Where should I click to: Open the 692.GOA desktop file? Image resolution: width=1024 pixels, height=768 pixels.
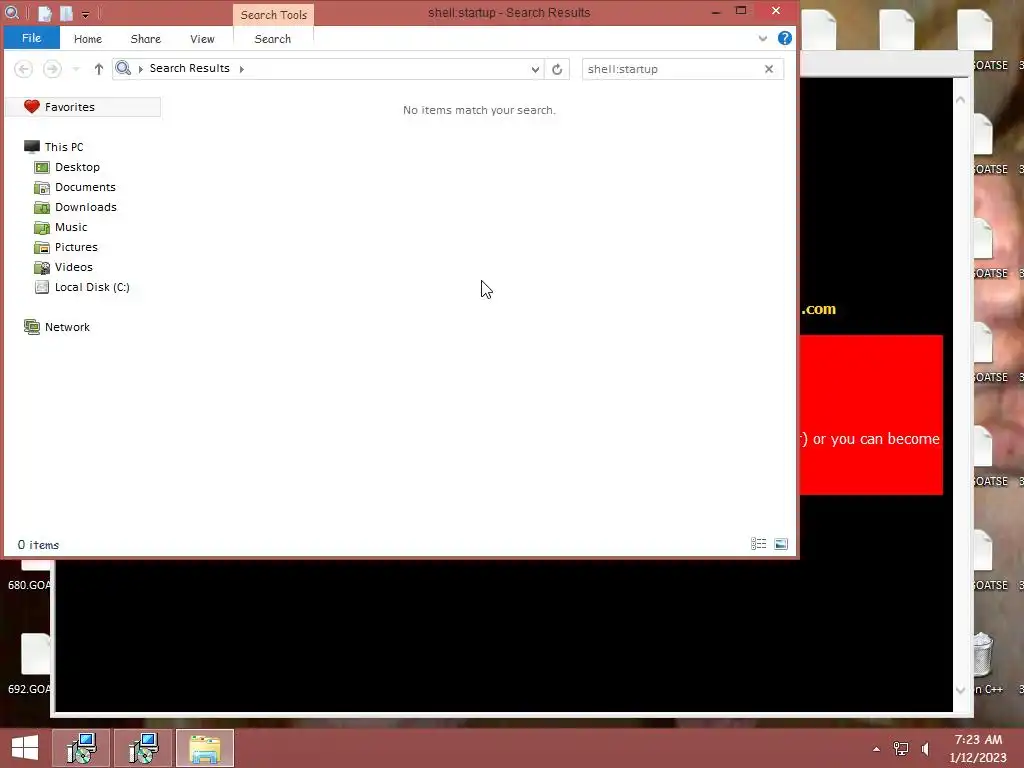click(x=29, y=665)
